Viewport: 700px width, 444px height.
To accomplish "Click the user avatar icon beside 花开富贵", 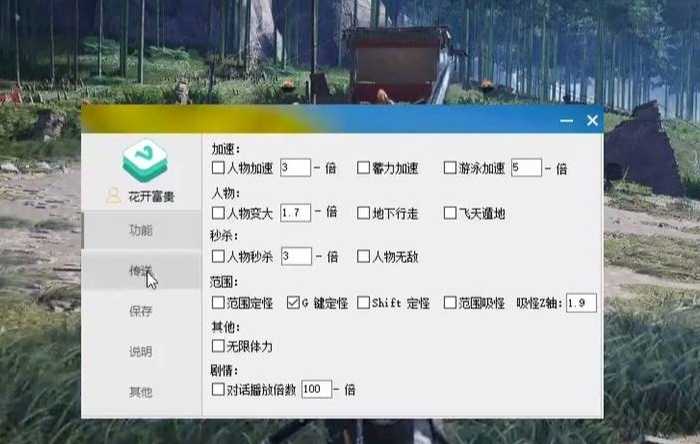I will [113, 195].
